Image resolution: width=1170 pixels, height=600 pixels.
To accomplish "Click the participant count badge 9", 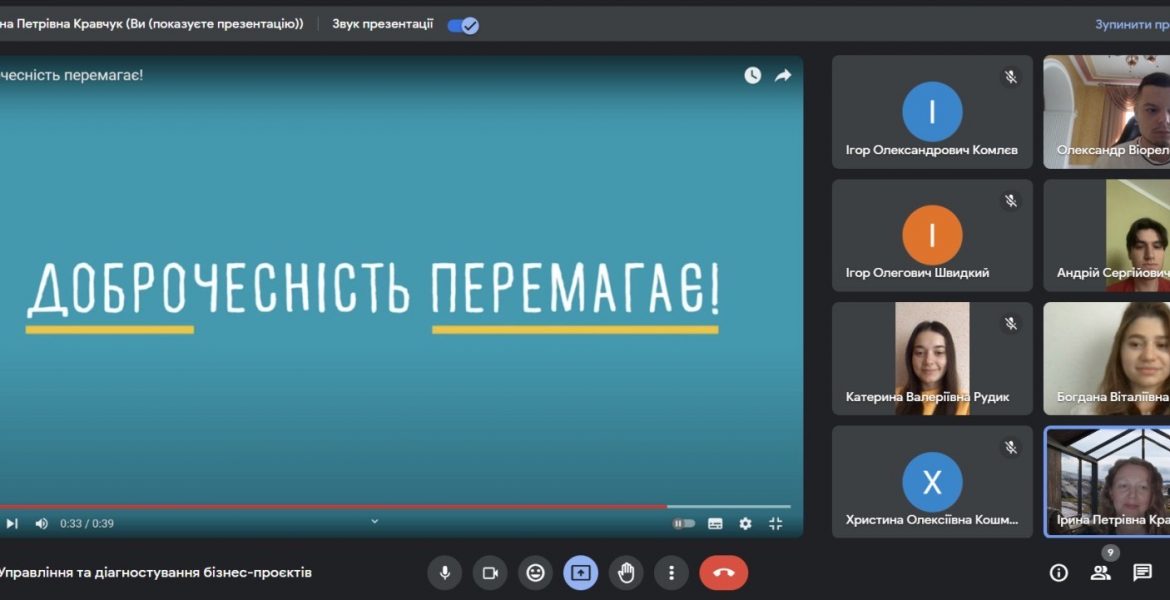I will tap(1110, 553).
